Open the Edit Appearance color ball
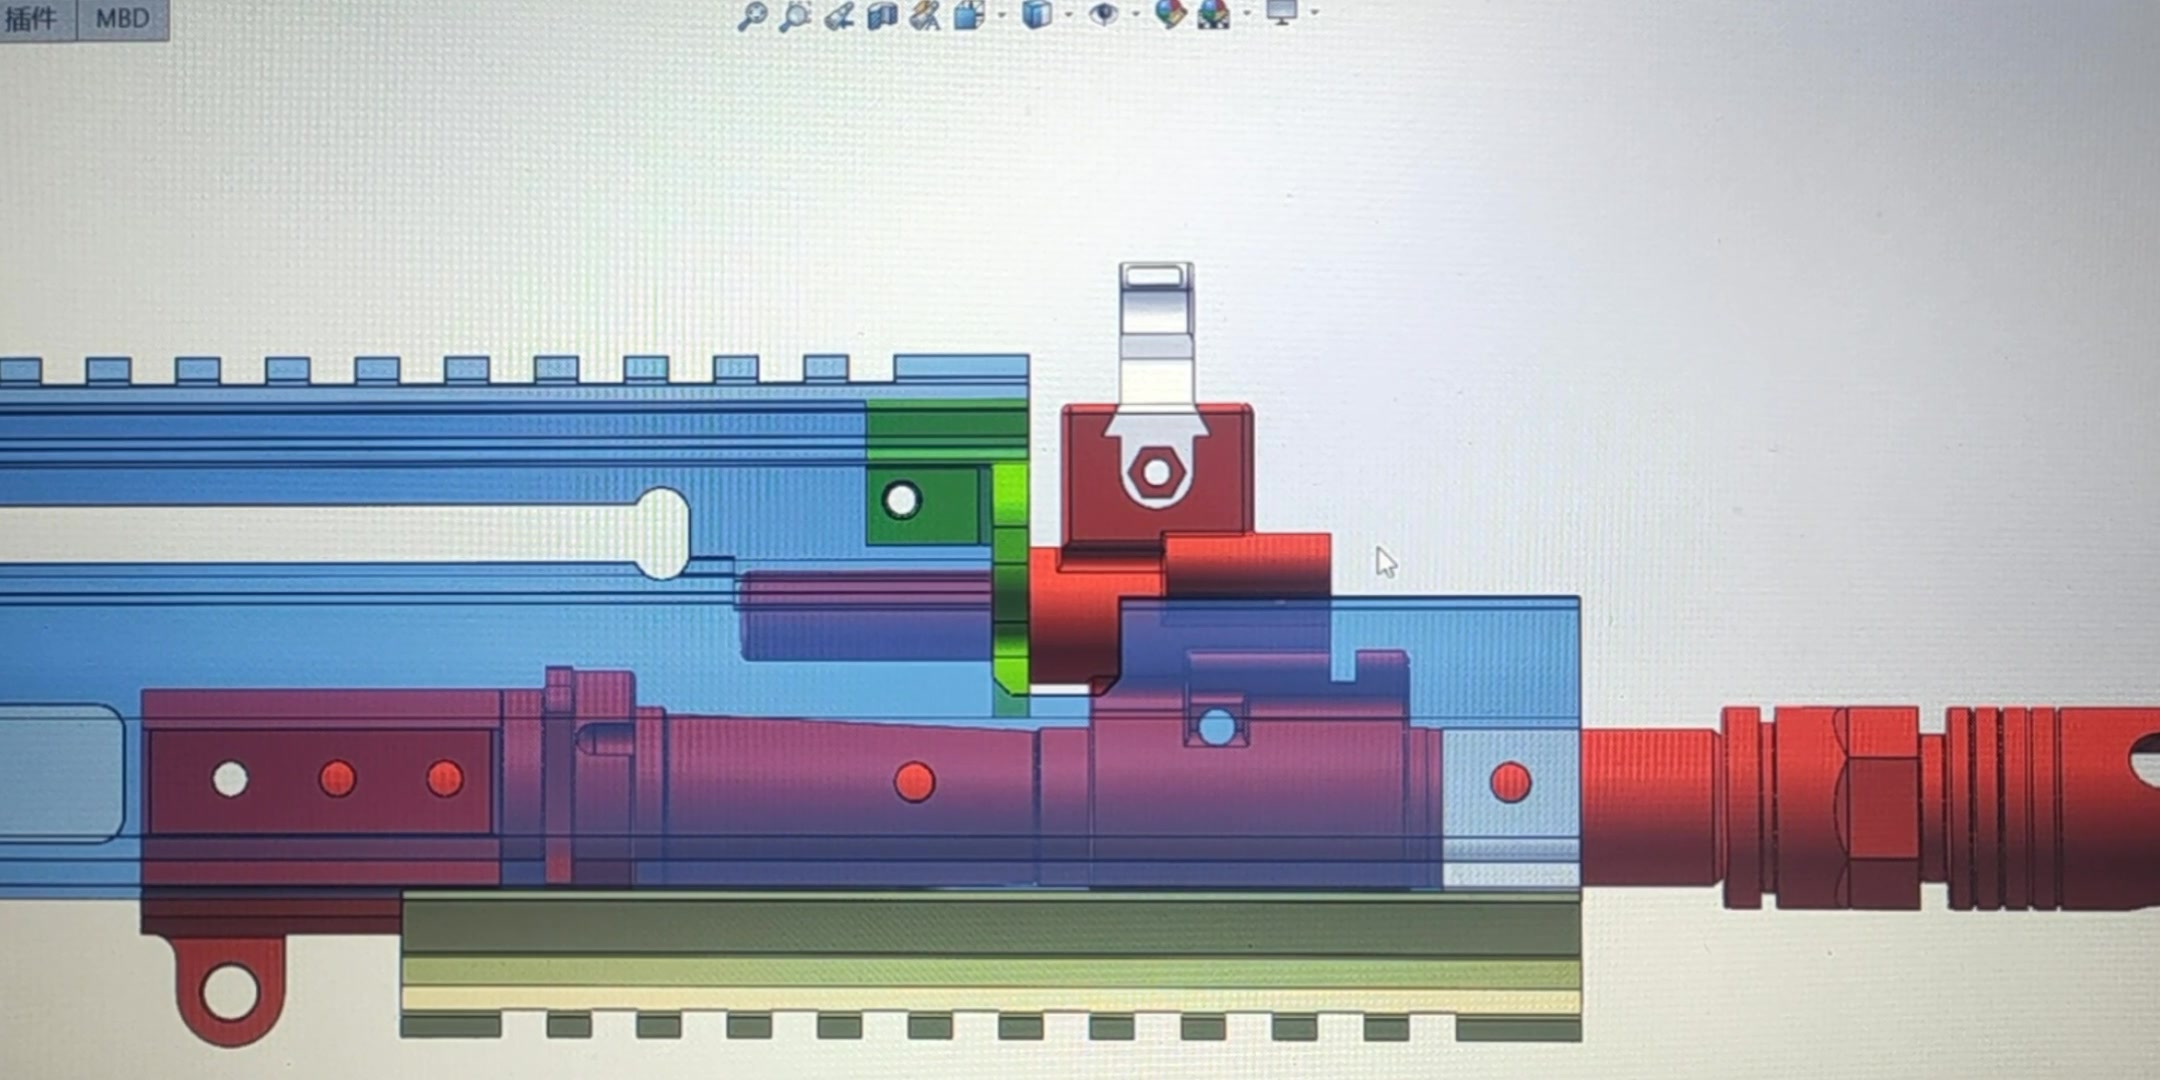This screenshot has height=1080, width=2160. [x=1169, y=14]
